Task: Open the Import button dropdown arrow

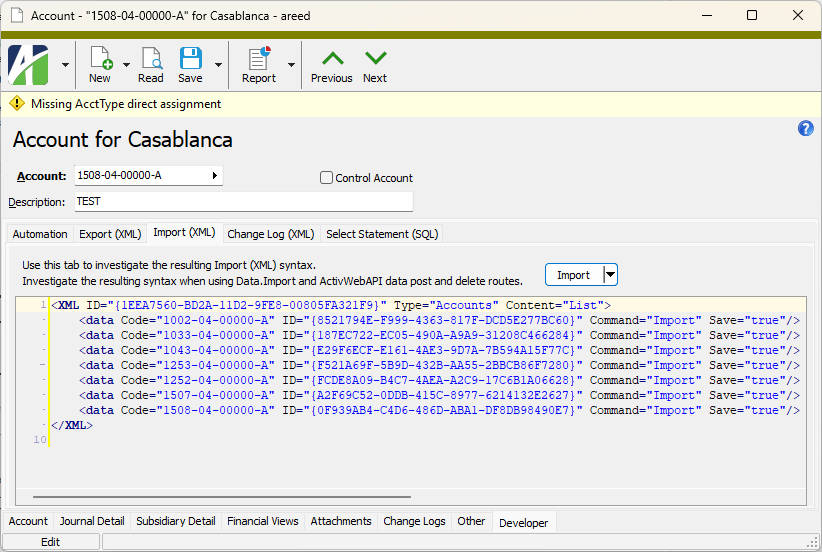Action: coord(610,275)
